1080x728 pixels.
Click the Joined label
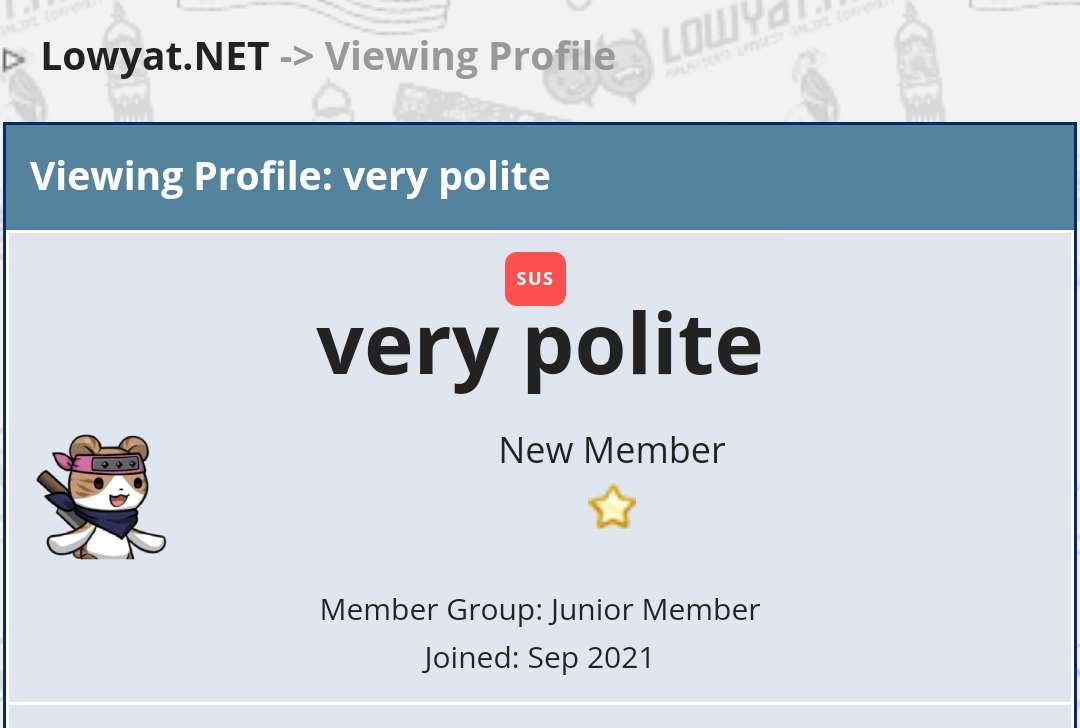(x=471, y=657)
